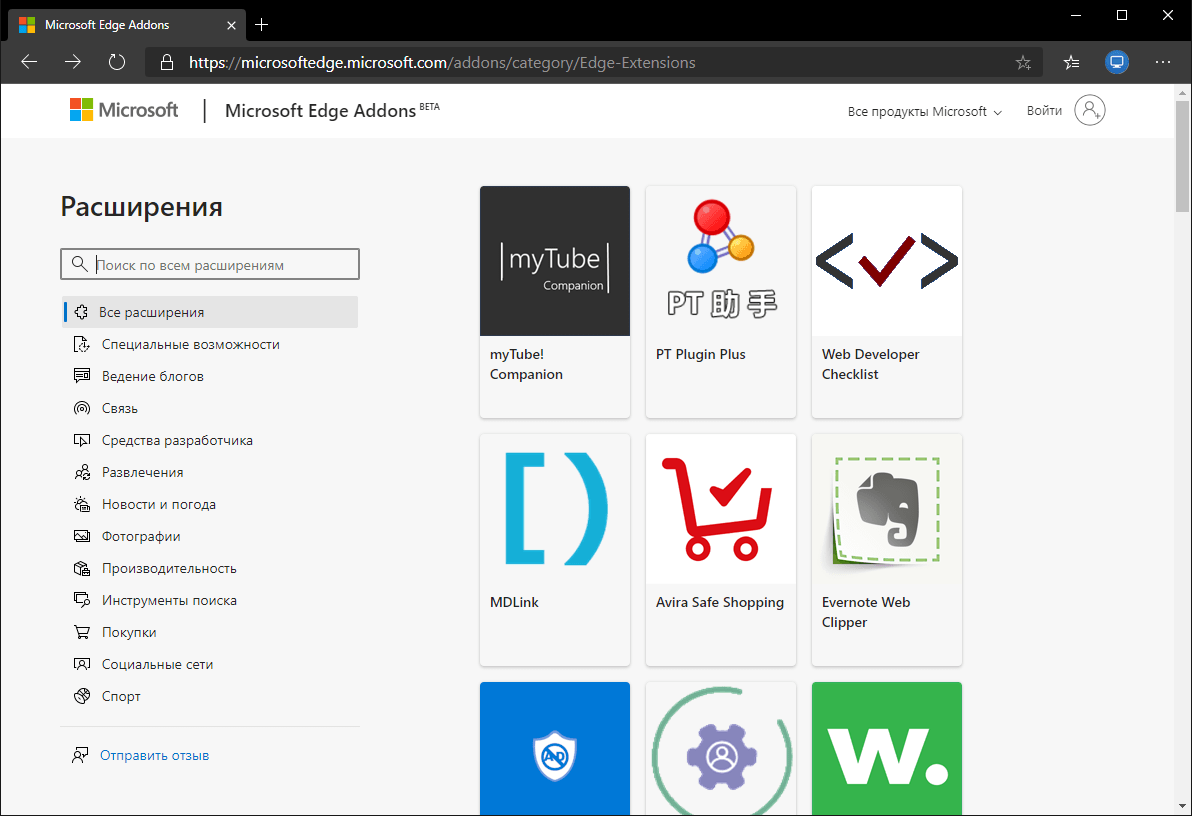Viewport: 1192px width, 816px height.
Task: Open the blue ad-blocker shield extension tile
Action: click(x=555, y=748)
